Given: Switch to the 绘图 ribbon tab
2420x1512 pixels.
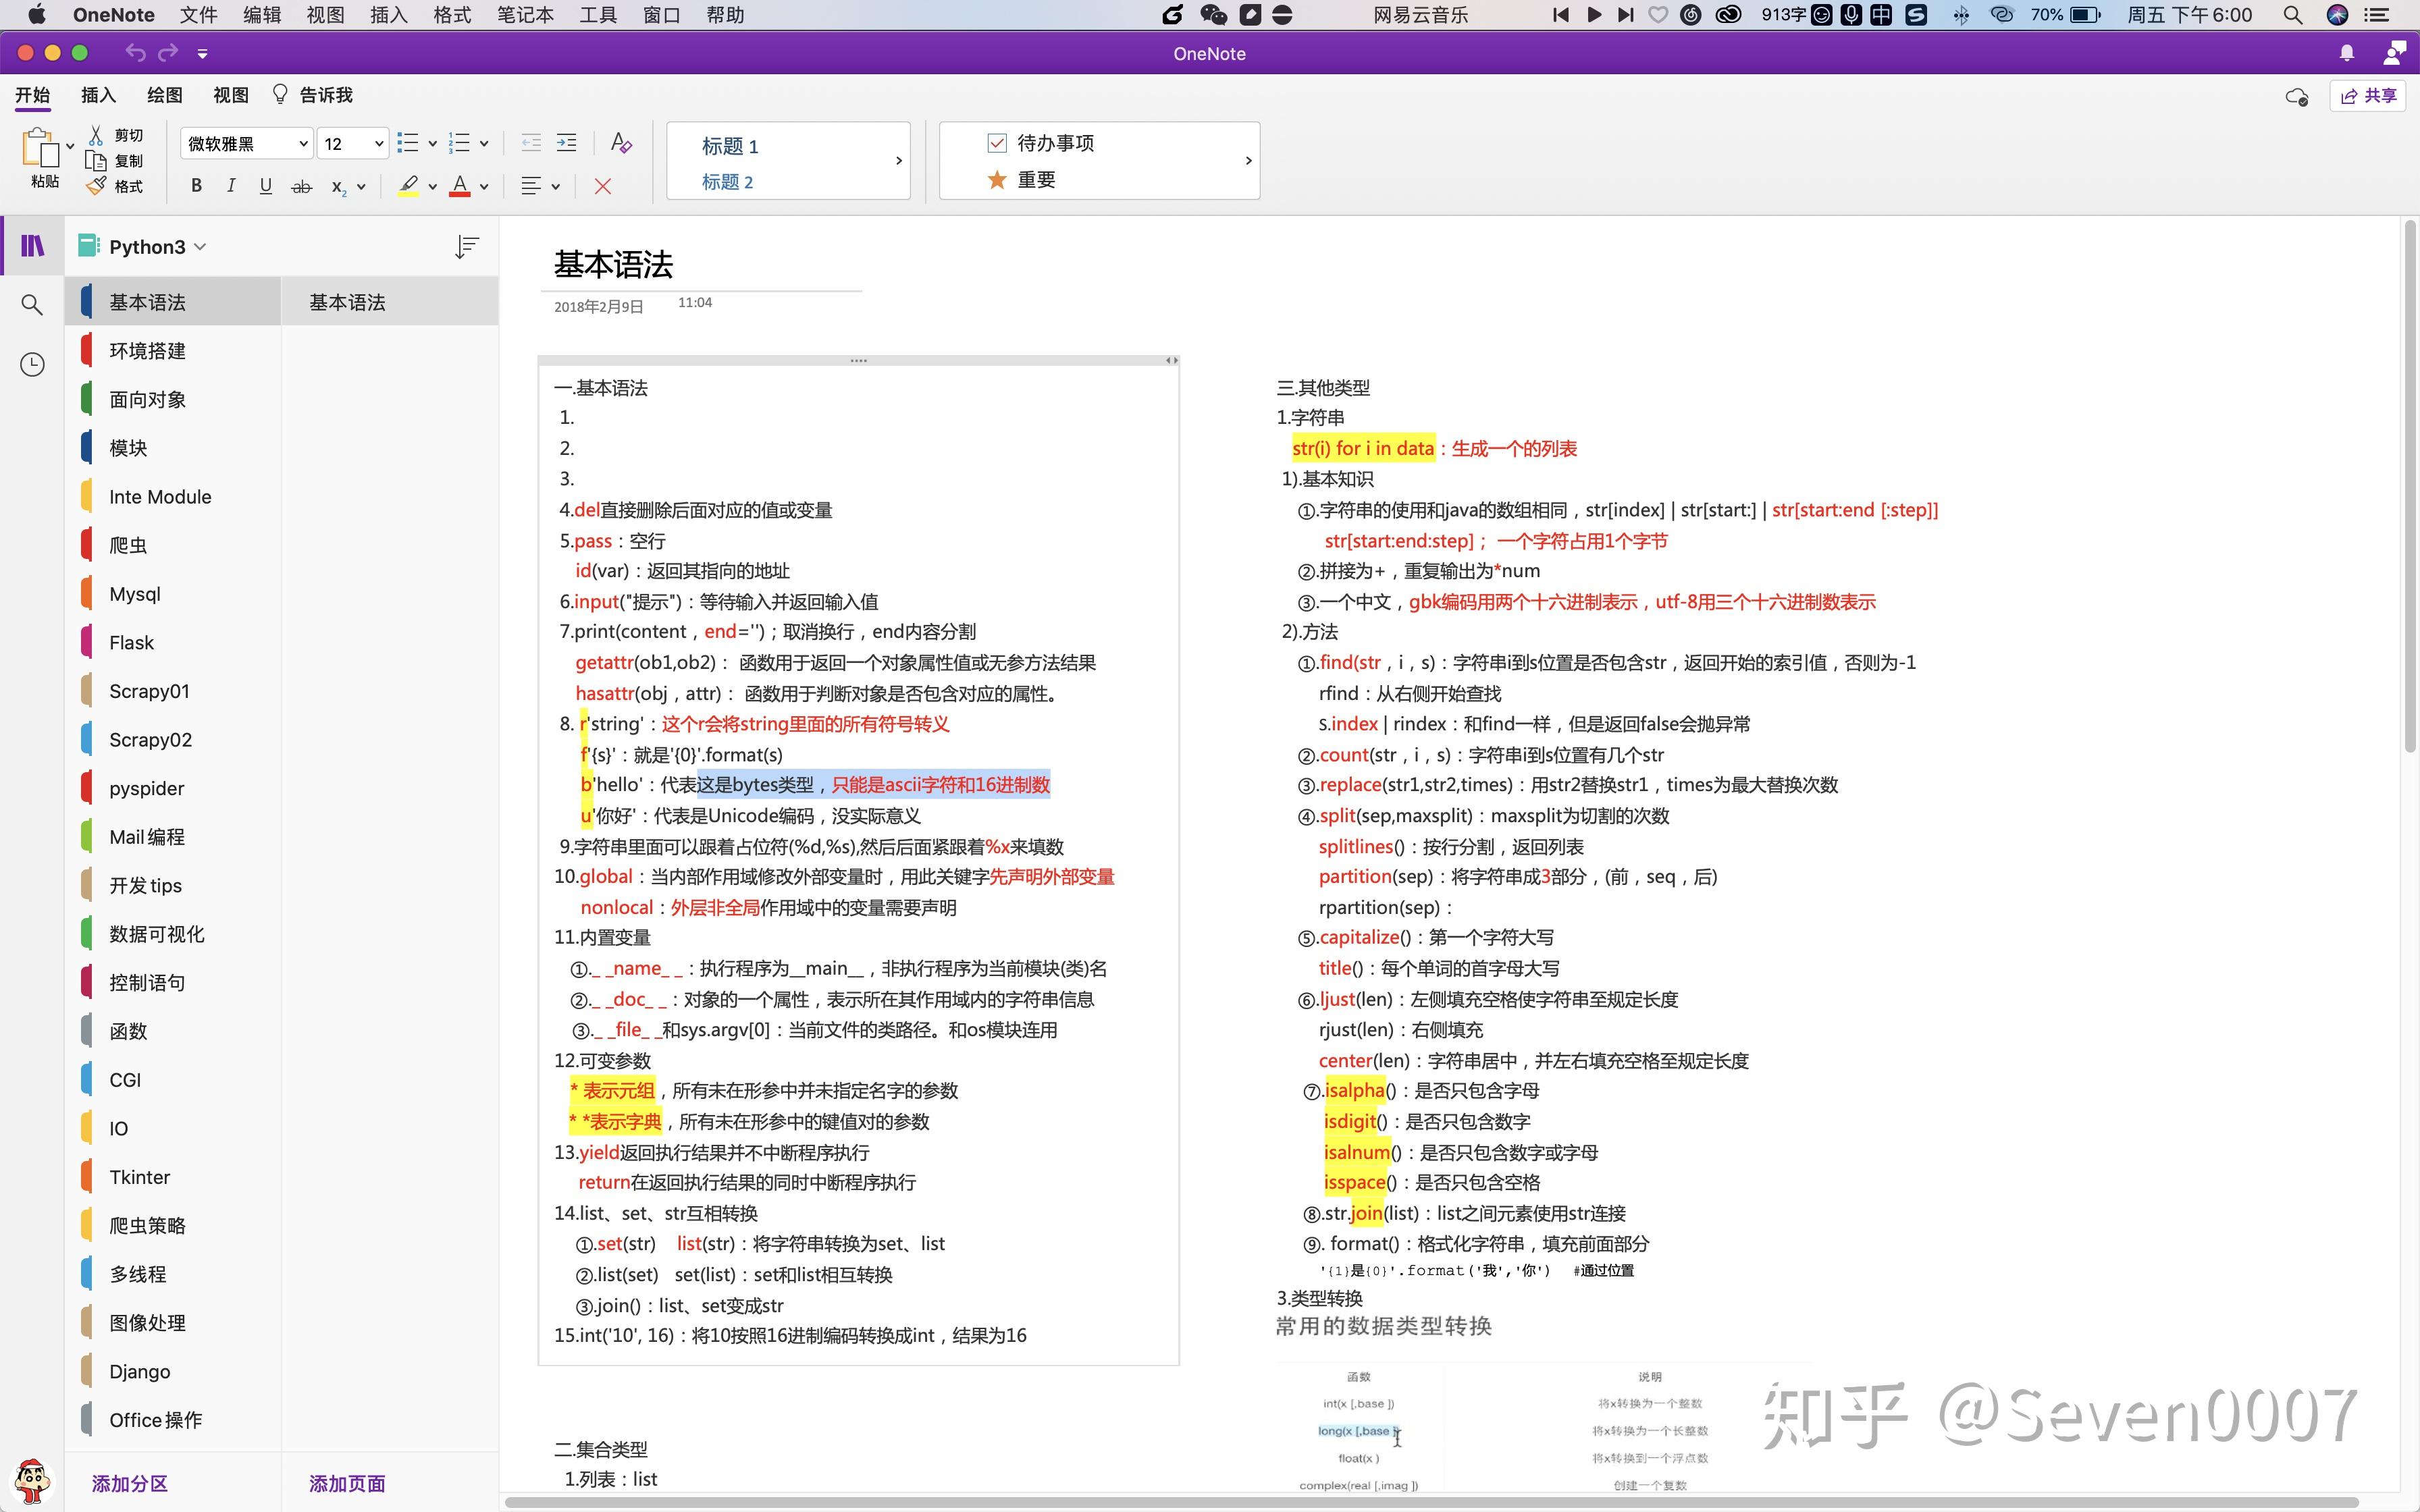Looking at the screenshot, I should pyautogui.click(x=165, y=95).
